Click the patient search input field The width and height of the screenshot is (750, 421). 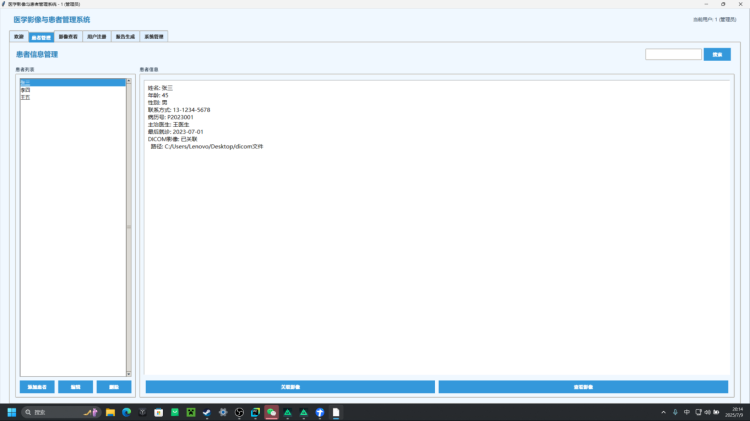coord(673,55)
